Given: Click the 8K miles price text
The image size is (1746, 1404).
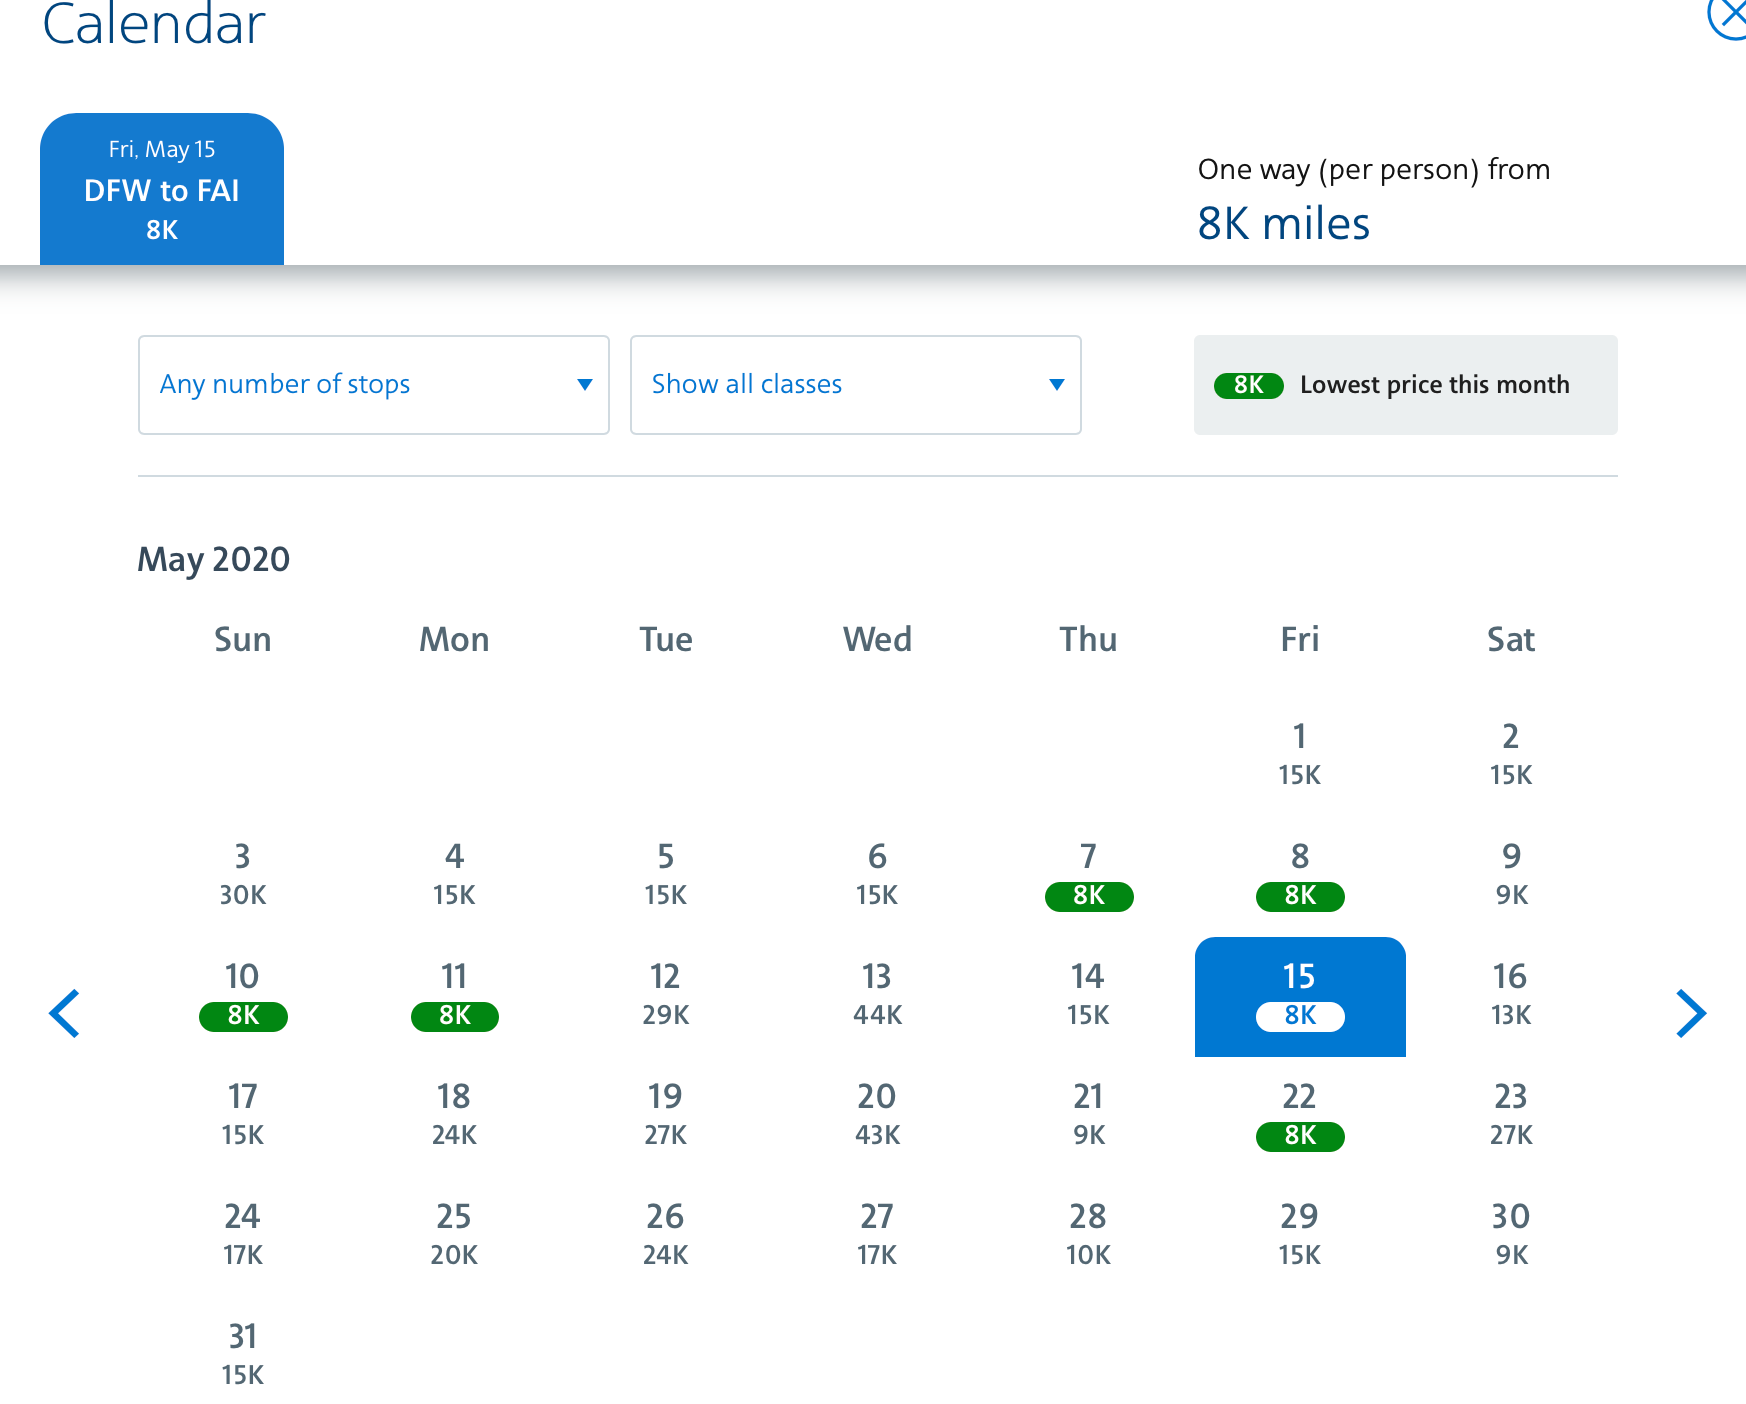Looking at the screenshot, I should point(1284,223).
